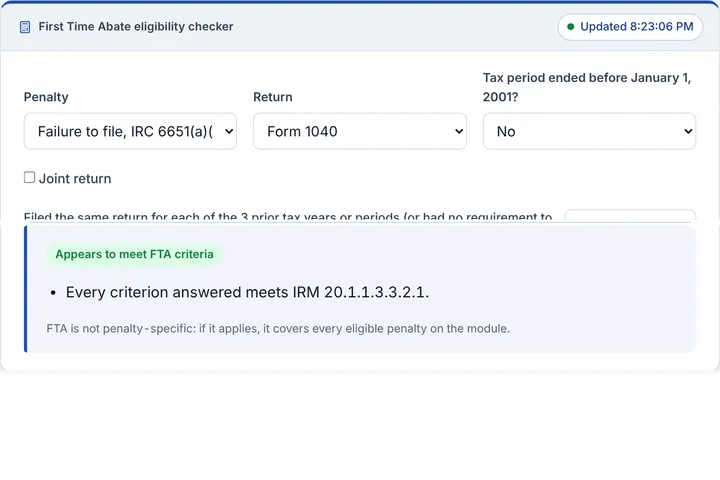
Task: Click the First Time Abate eligibility checker title
Action: pyautogui.click(x=136, y=27)
